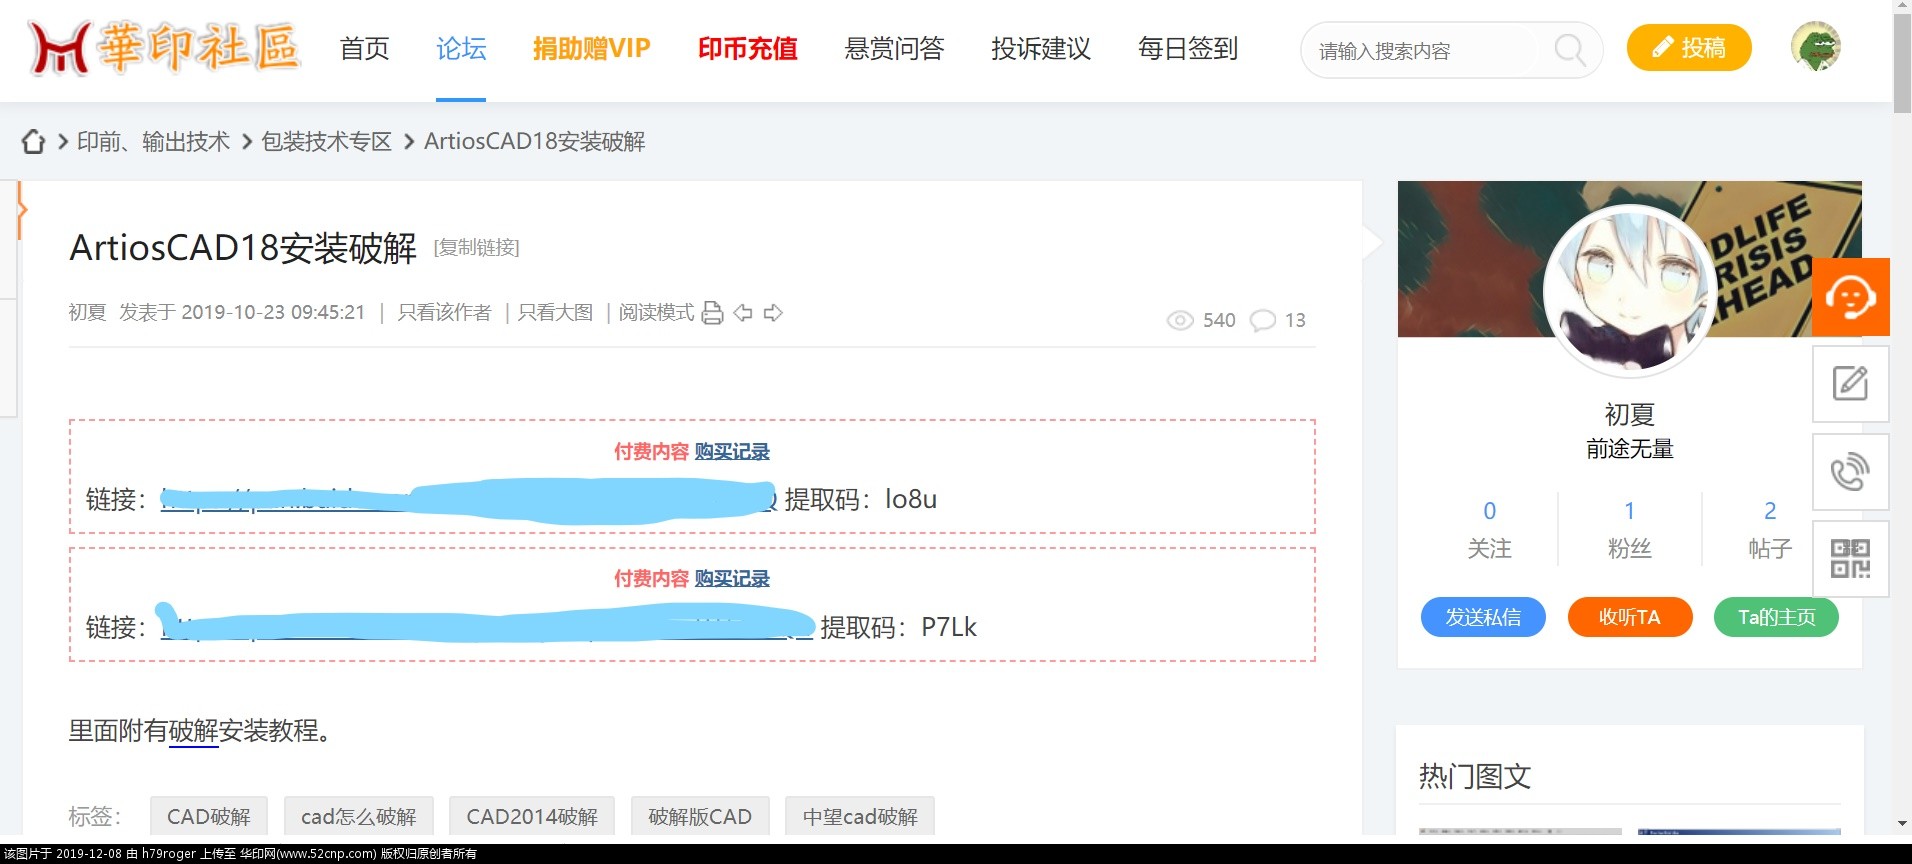Click breadcrumb 印前、输出技术

pyautogui.click(x=153, y=142)
